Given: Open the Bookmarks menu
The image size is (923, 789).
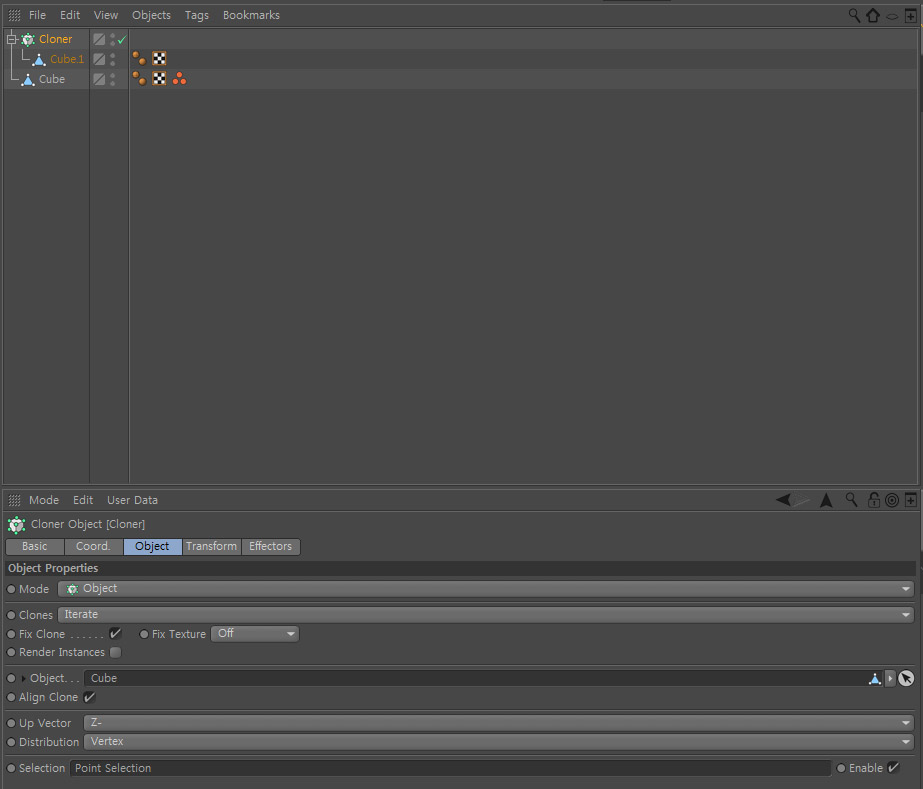Looking at the screenshot, I should tap(251, 15).
